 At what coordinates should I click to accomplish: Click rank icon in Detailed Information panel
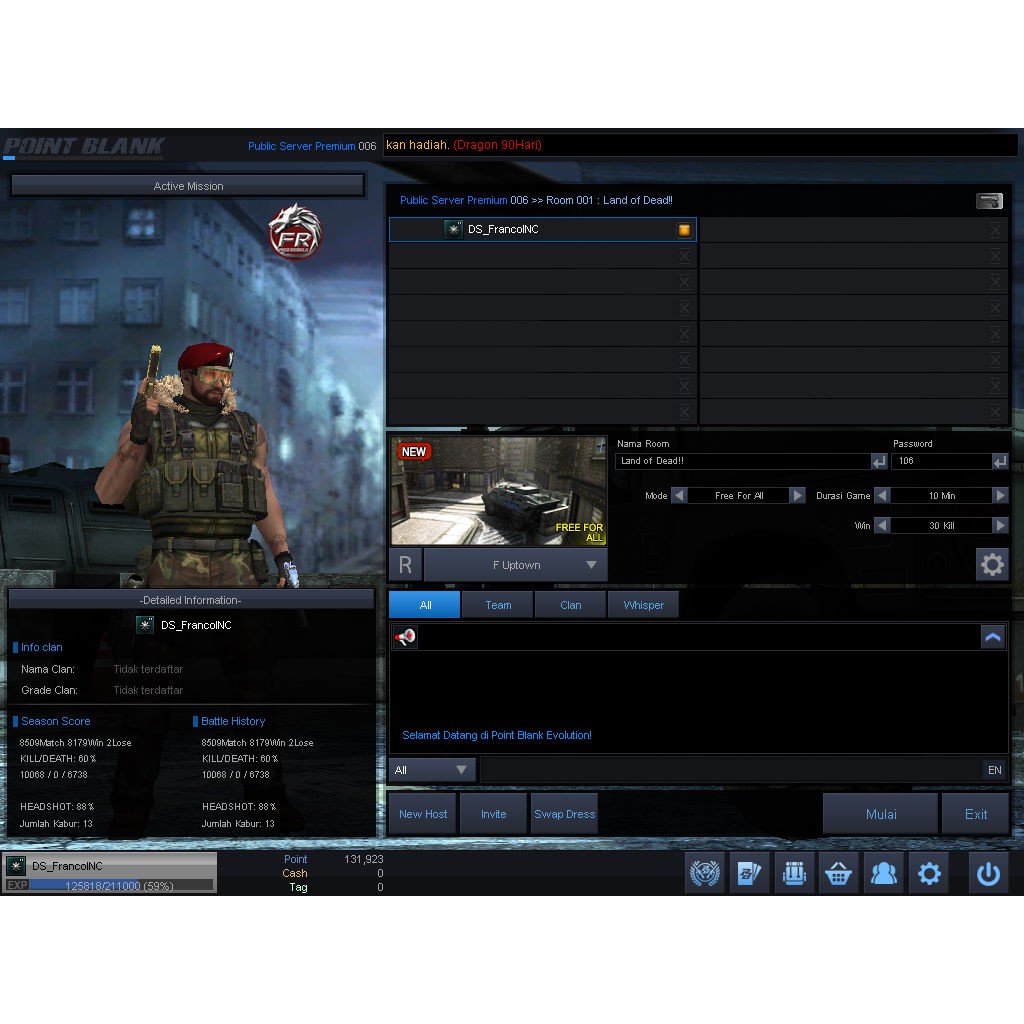click(x=145, y=625)
